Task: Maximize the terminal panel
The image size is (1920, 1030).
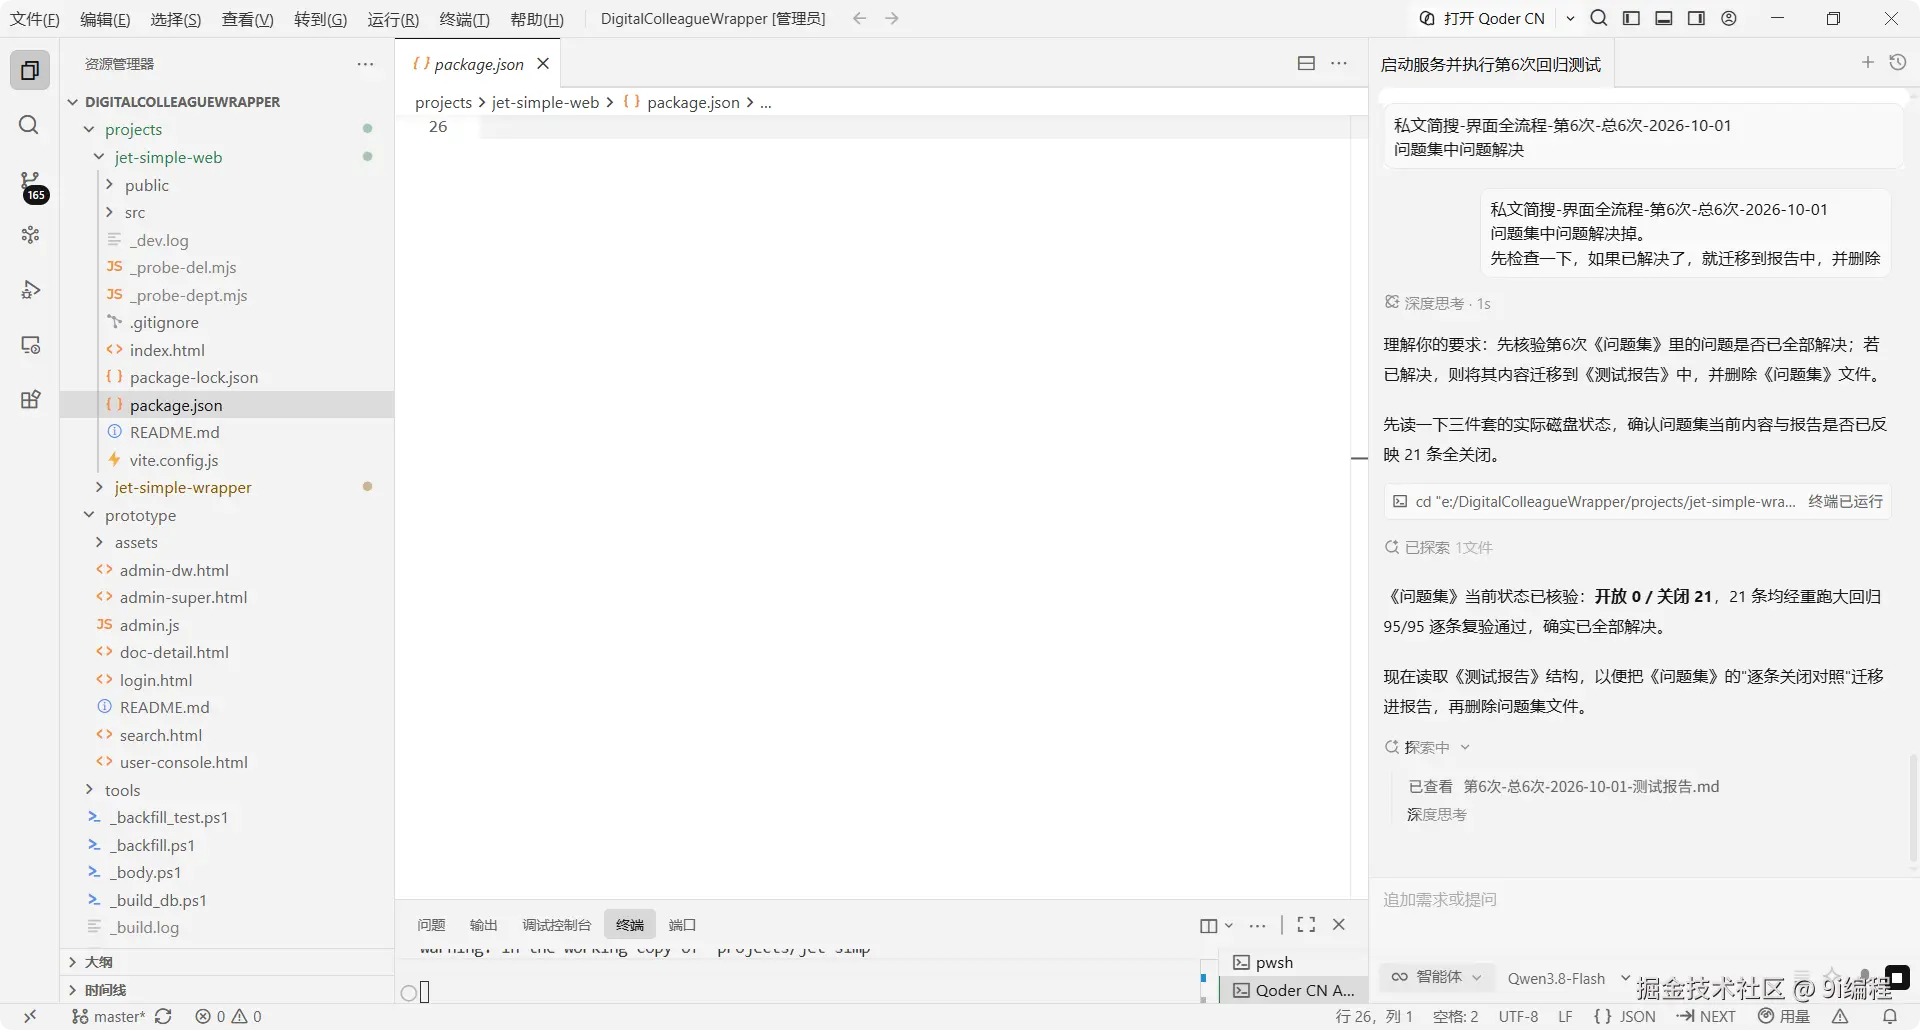Action: pyautogui.click(x=1306, y=925)
